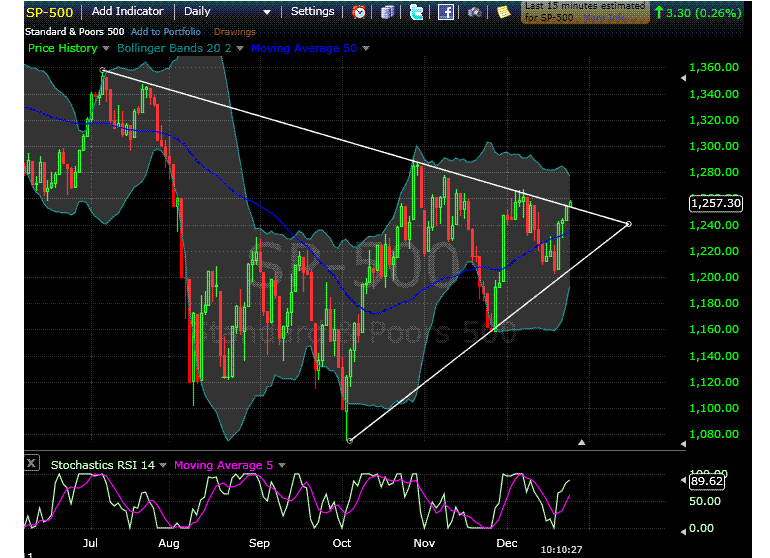The width and height of the screenshot is (770, 558).
Task: Click the 1,160.00 price axis label
Action: 714,330
